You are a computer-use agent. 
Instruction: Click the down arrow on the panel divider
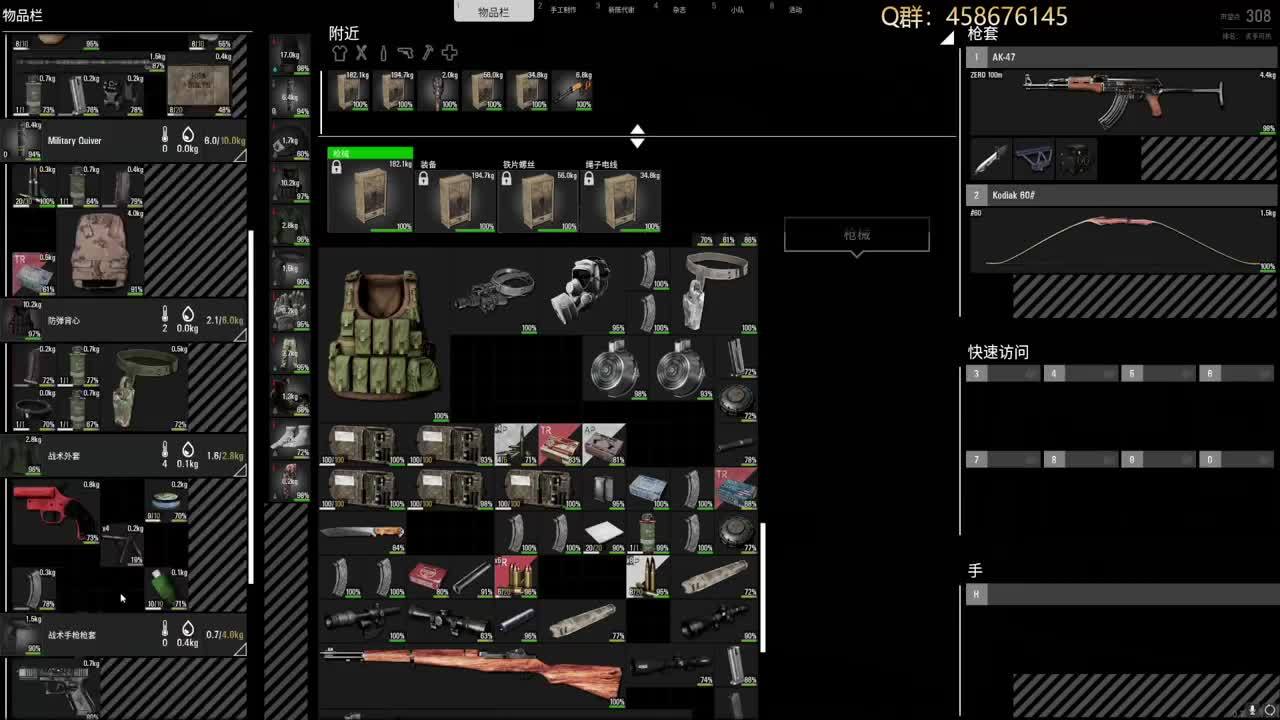[x=637, y=143]
